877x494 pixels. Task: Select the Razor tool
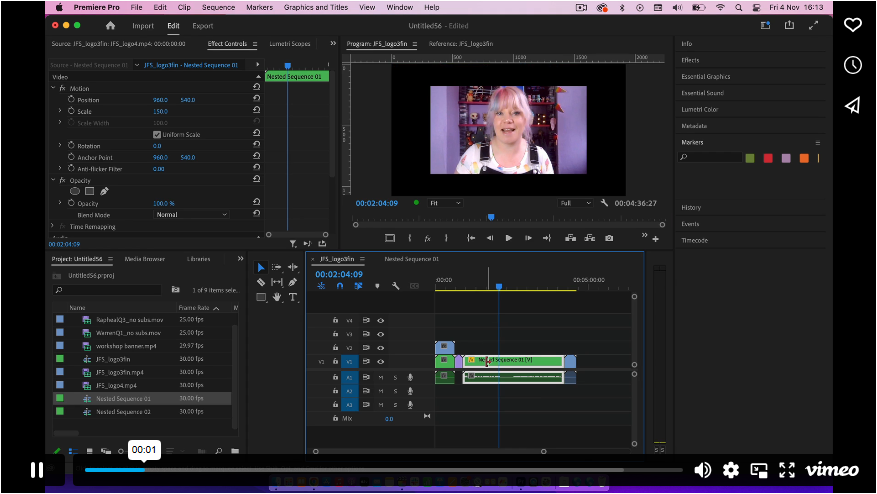coord(261,282)
